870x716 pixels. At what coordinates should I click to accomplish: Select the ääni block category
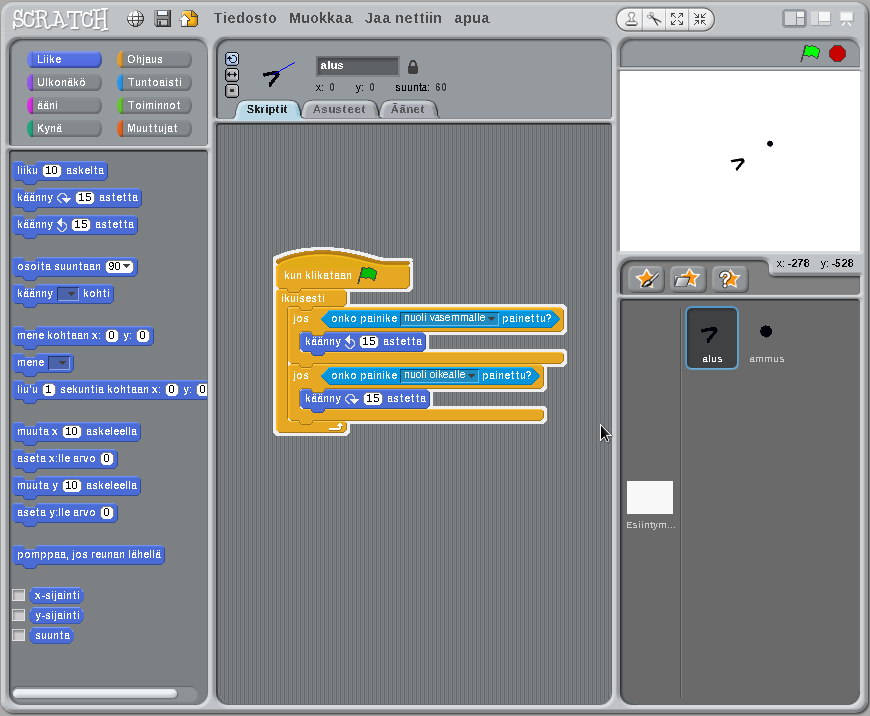(x=64, y=105)
